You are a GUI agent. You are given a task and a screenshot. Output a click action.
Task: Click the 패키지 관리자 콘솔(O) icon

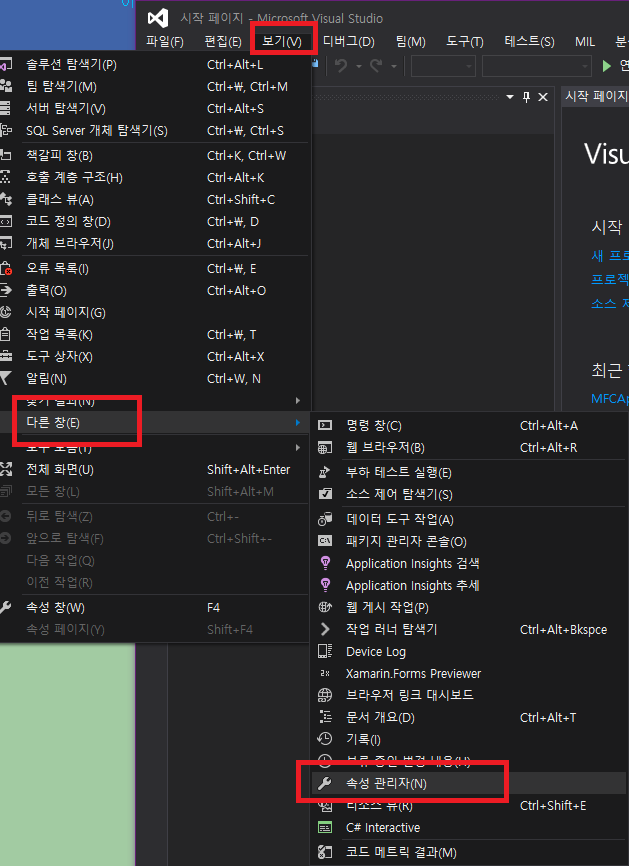(x=325, y=542)
